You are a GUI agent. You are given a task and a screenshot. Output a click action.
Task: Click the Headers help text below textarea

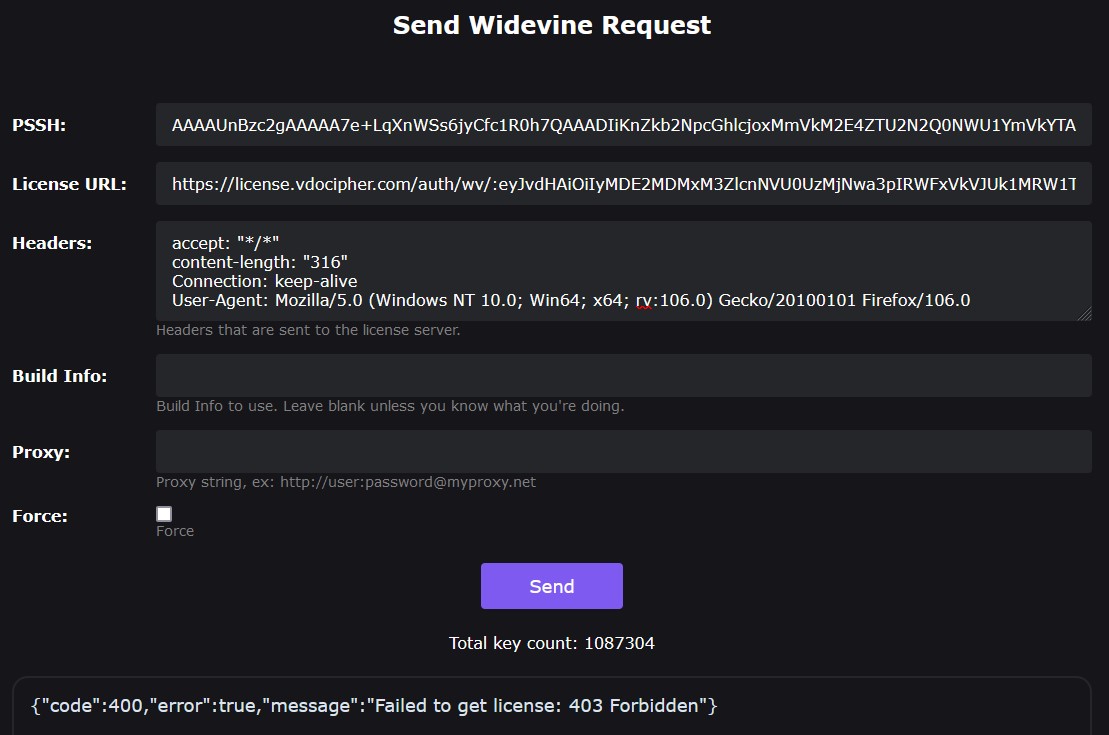(x=308, y=330)
